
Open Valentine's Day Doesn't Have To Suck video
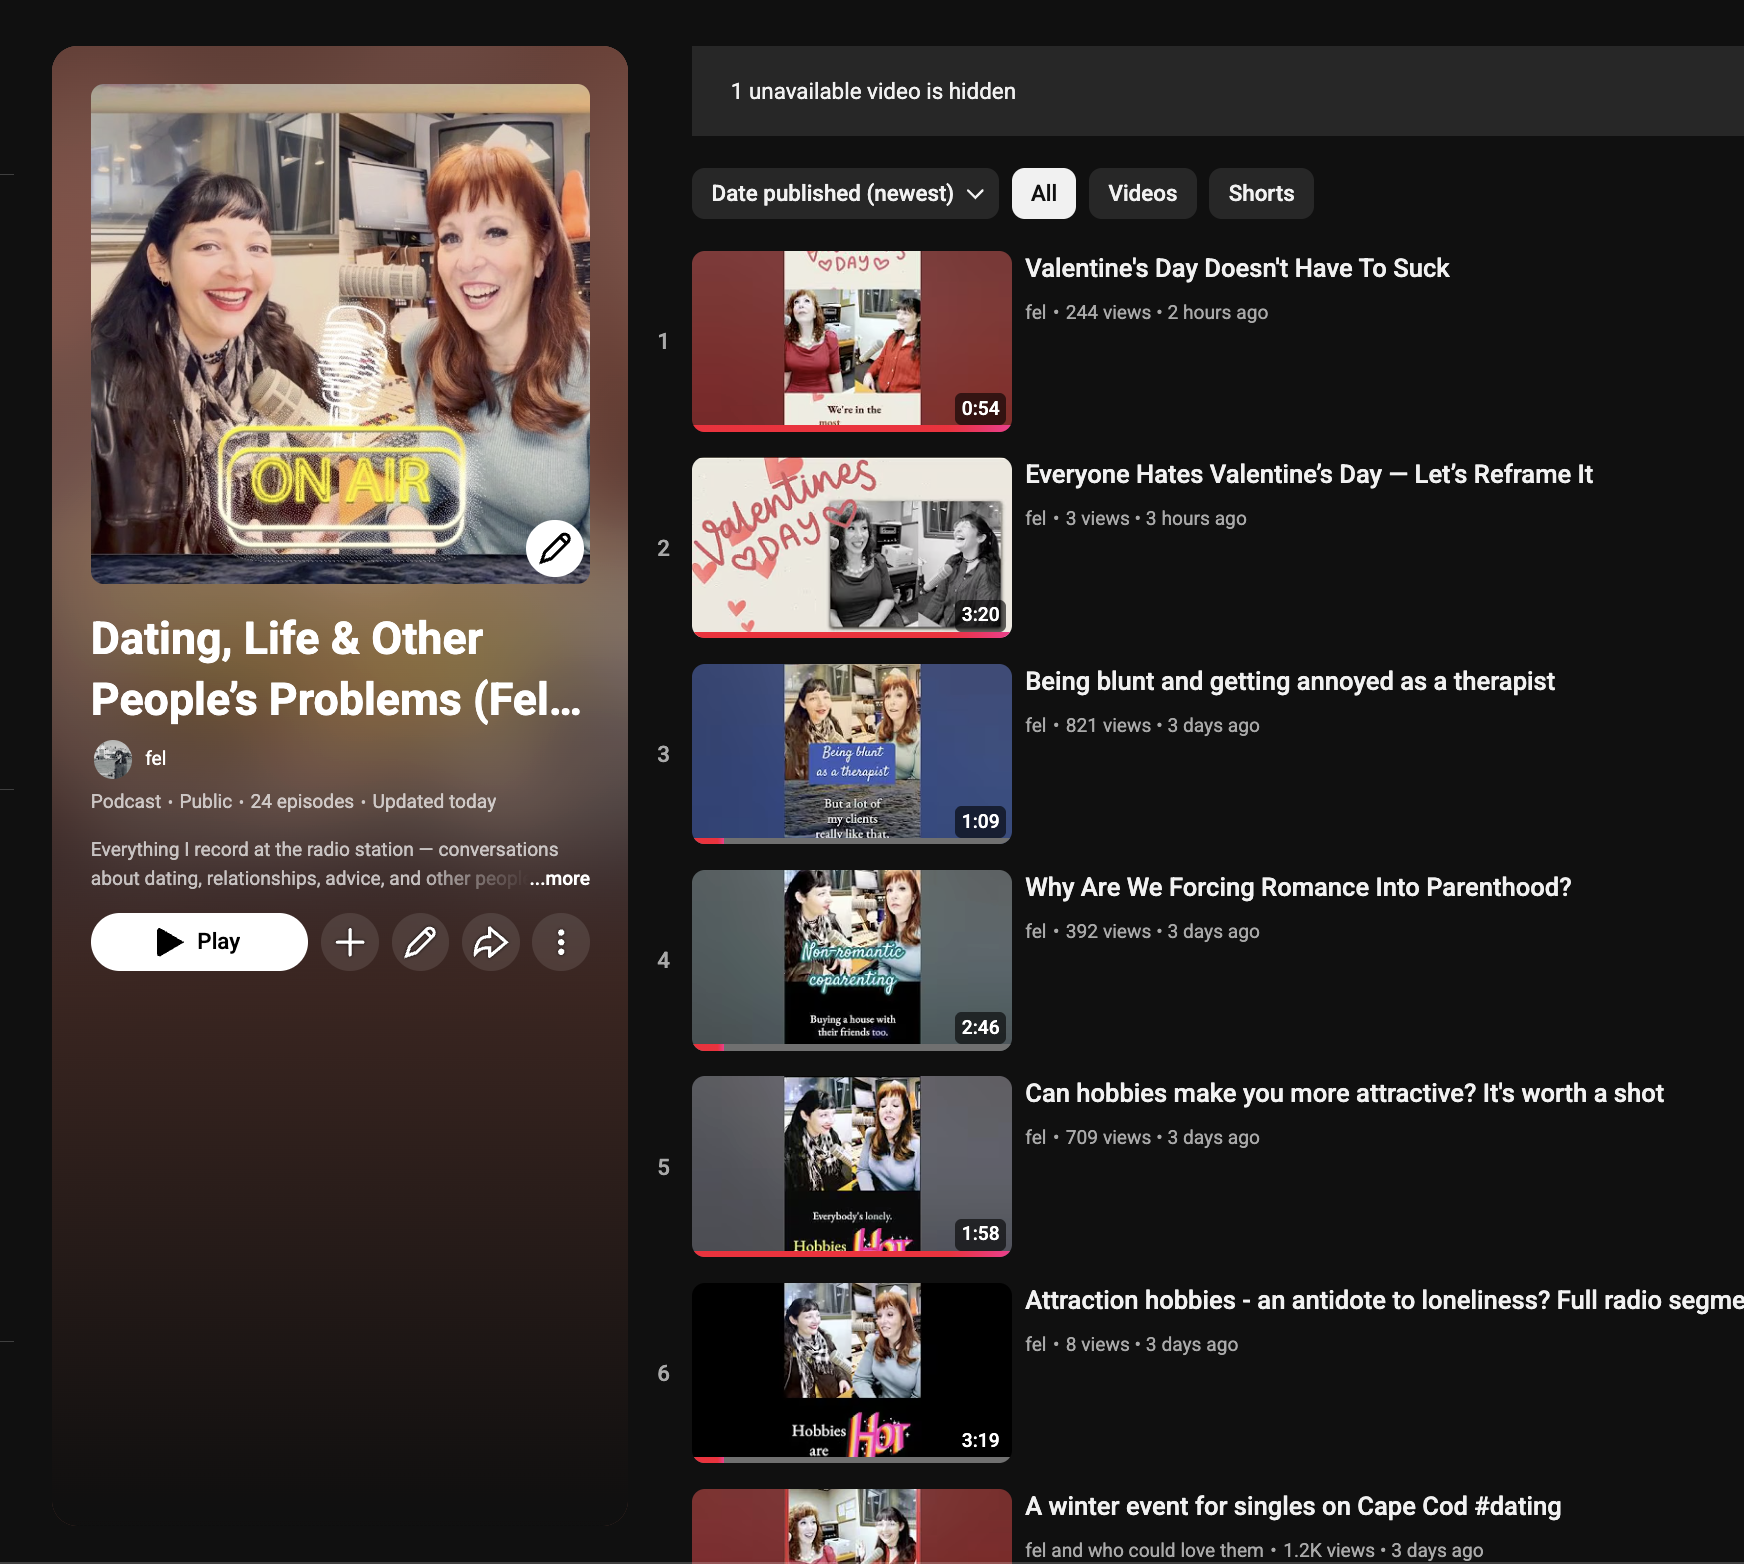tap(1237, 268)
